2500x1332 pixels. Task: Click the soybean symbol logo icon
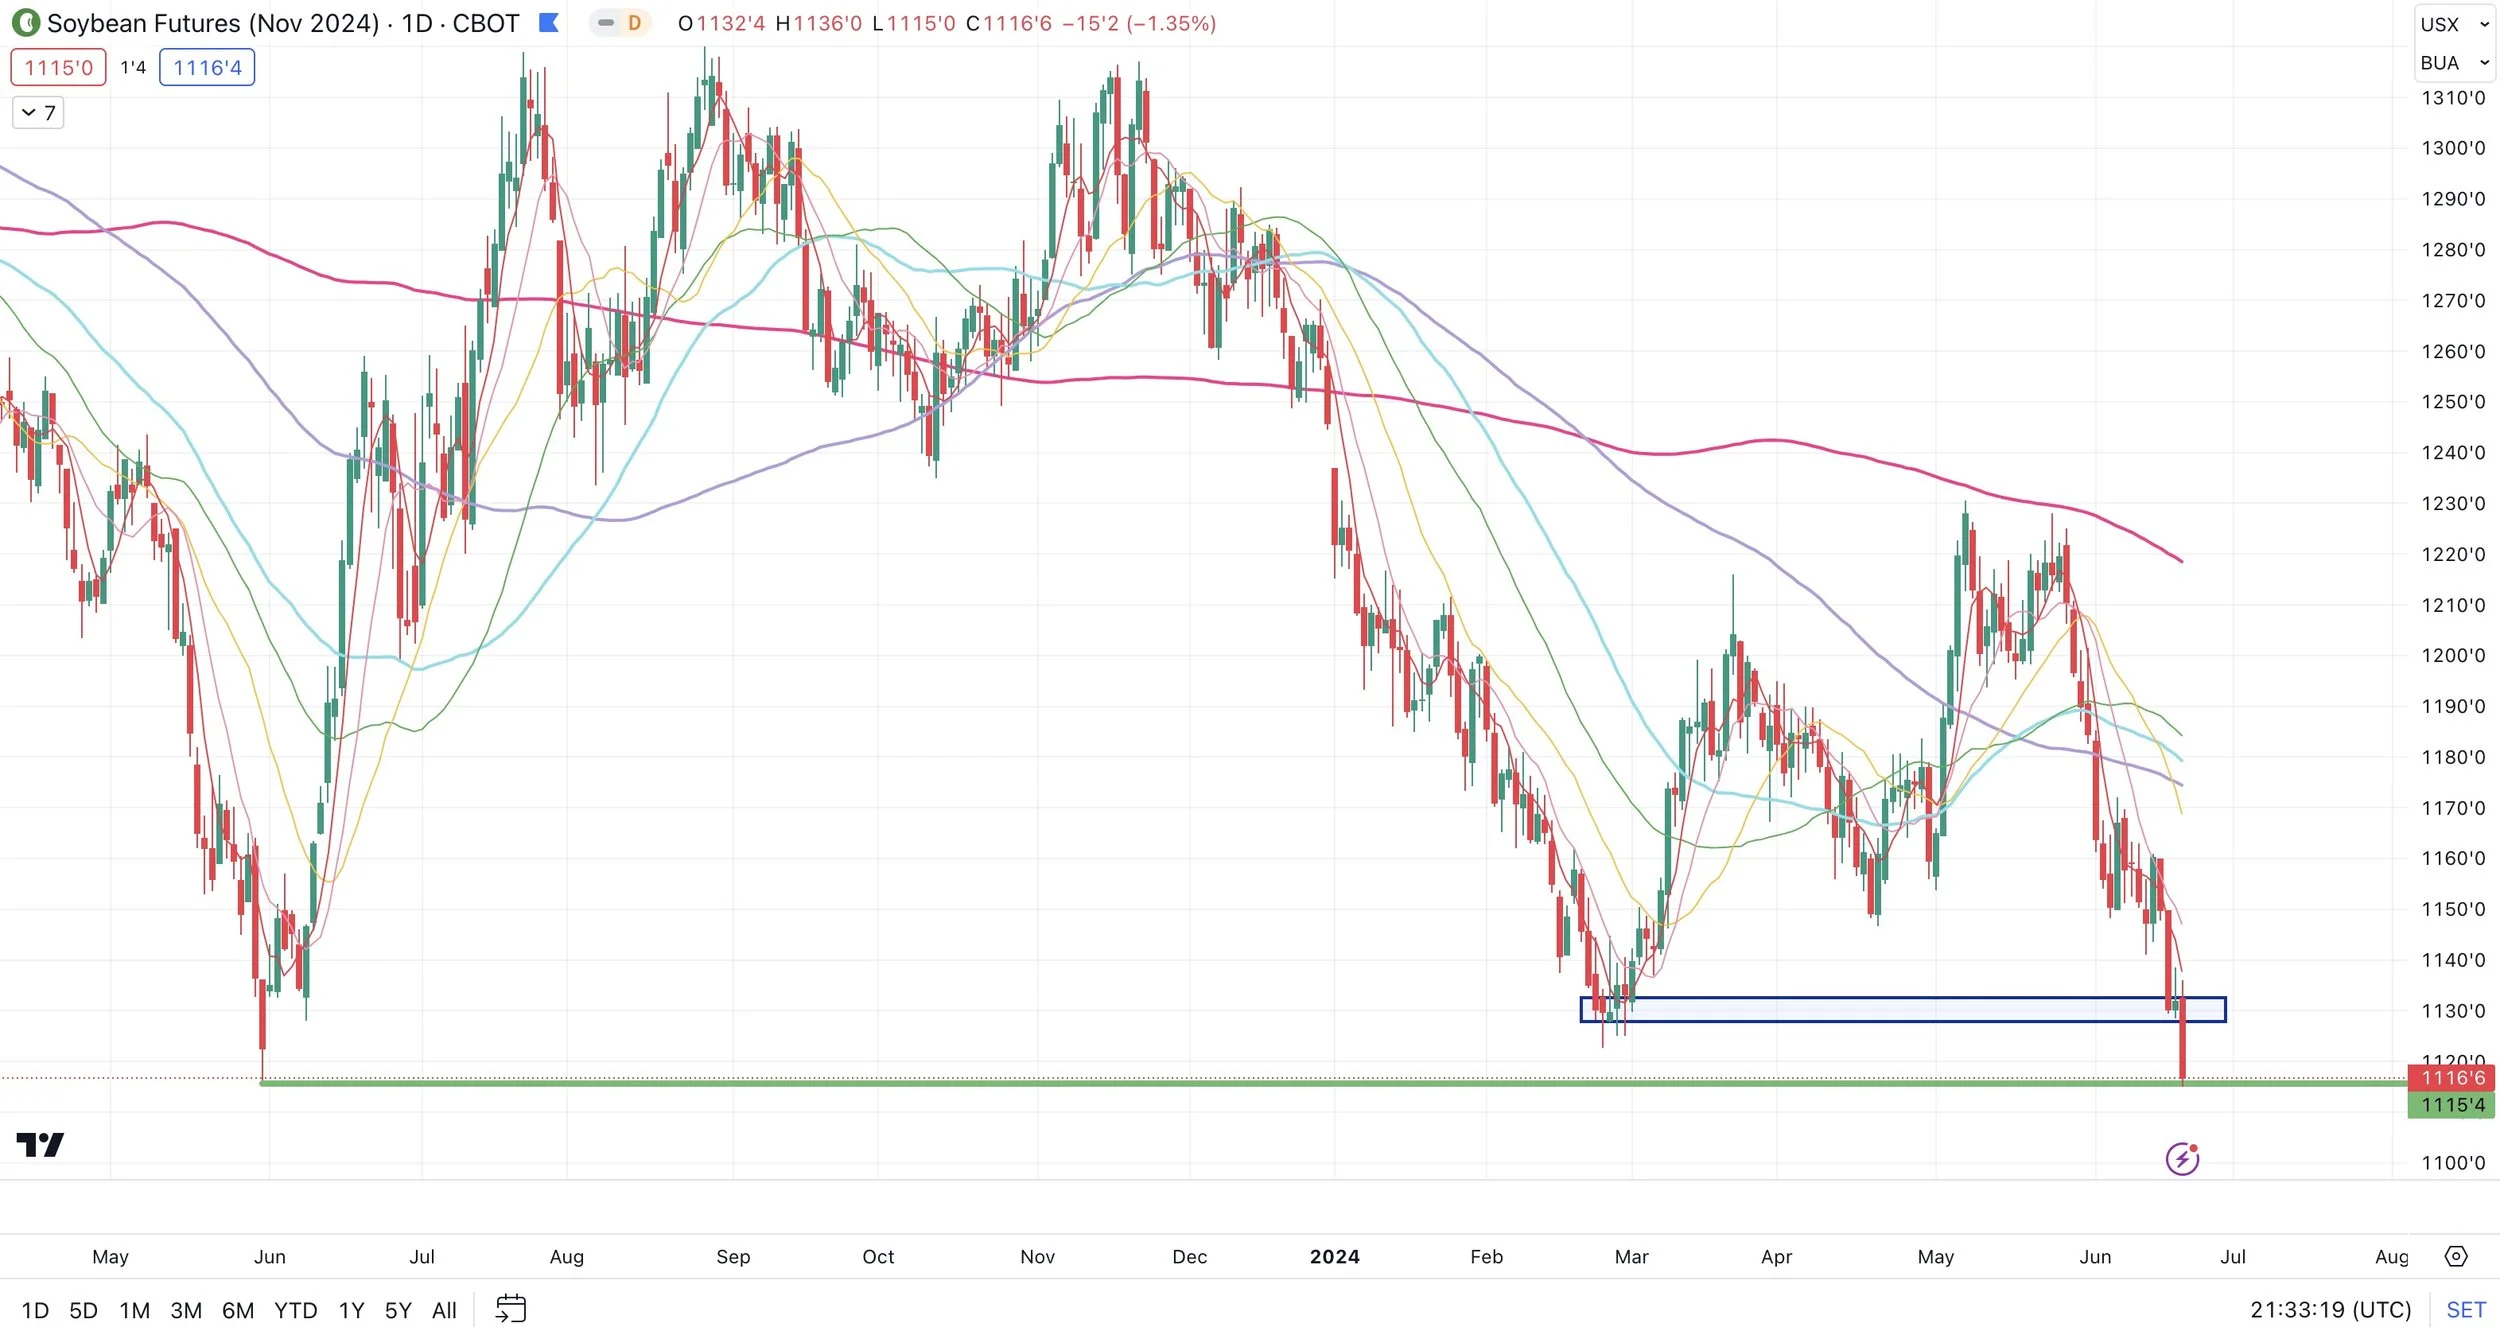click(x=25, y=22)
